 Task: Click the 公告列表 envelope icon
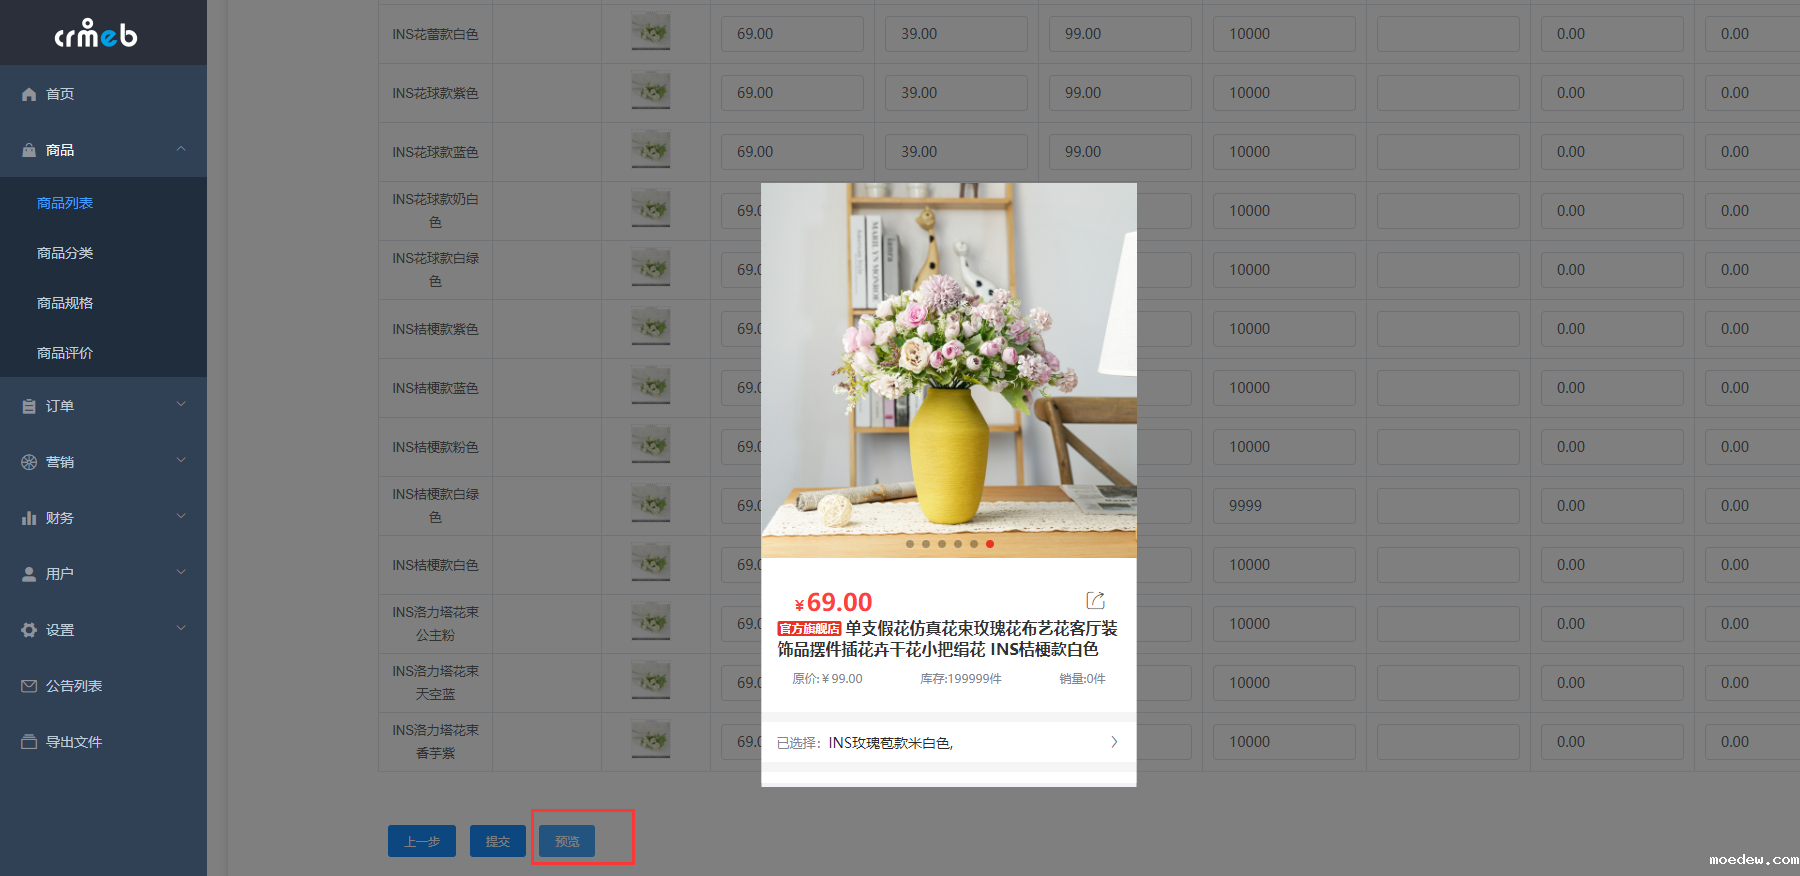tap(29, 686)
